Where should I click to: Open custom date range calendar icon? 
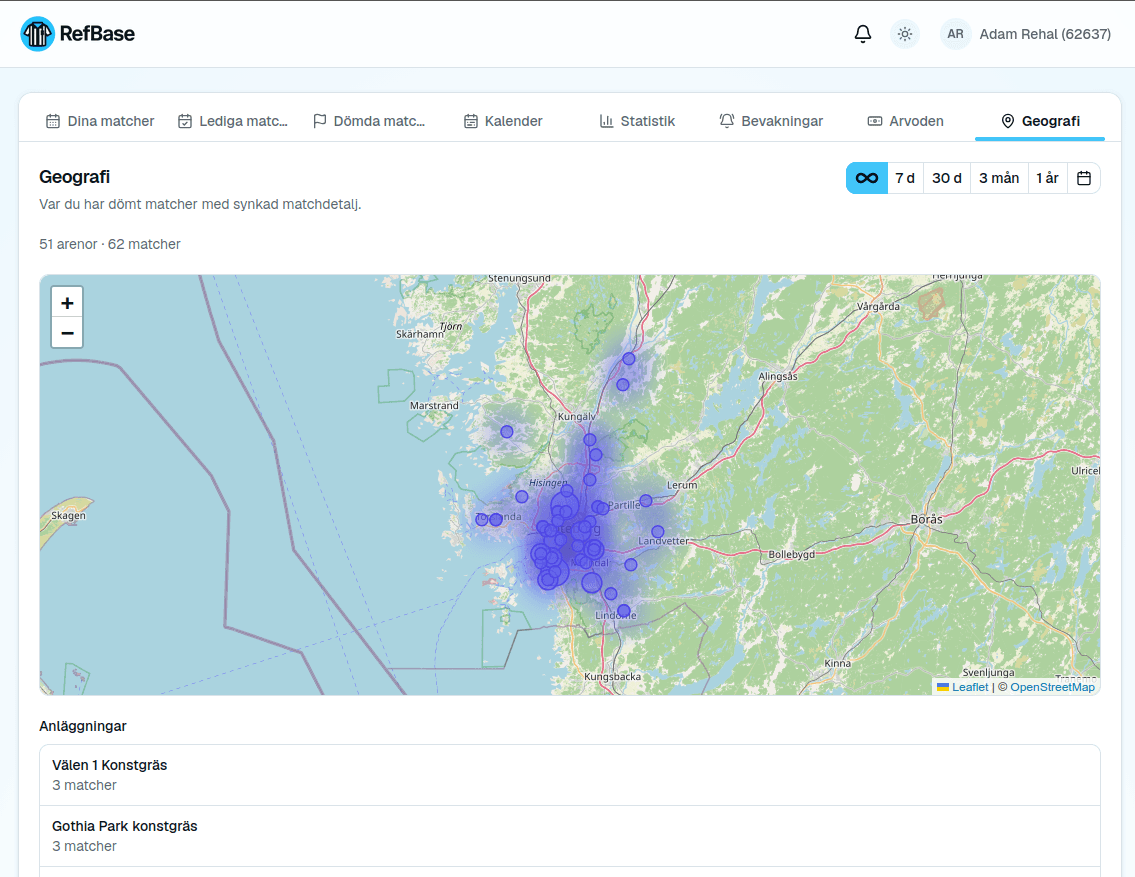tap(1083, 178)
